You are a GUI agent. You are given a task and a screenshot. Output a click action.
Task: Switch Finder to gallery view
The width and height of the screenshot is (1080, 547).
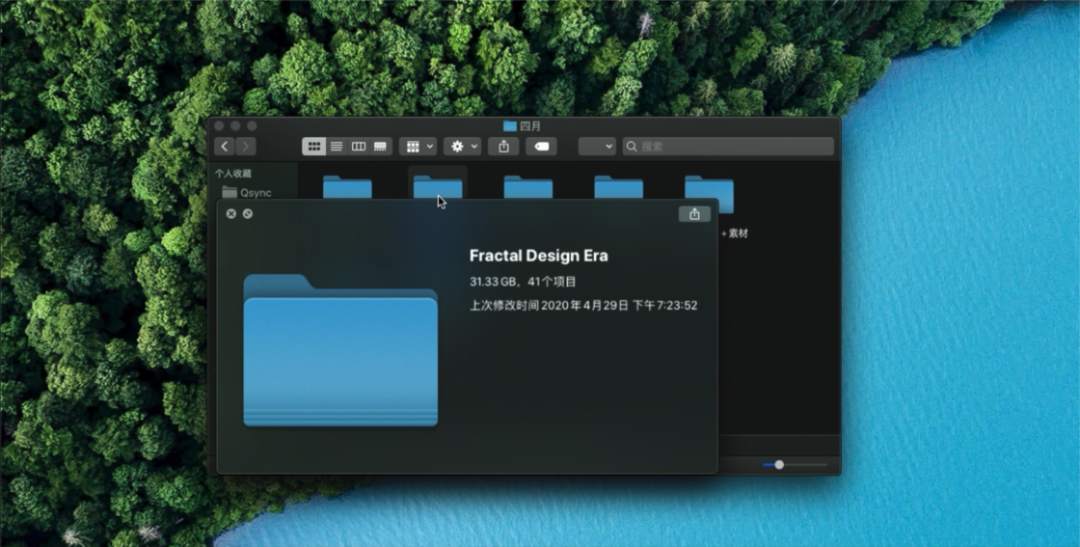coord(380,146)
